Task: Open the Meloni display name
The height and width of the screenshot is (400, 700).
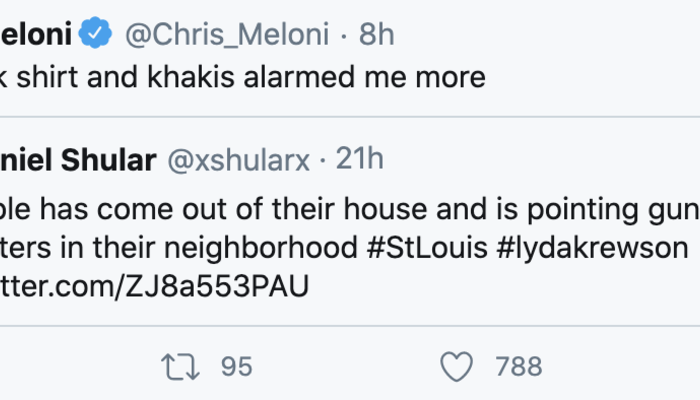Action: click(35, 35)
